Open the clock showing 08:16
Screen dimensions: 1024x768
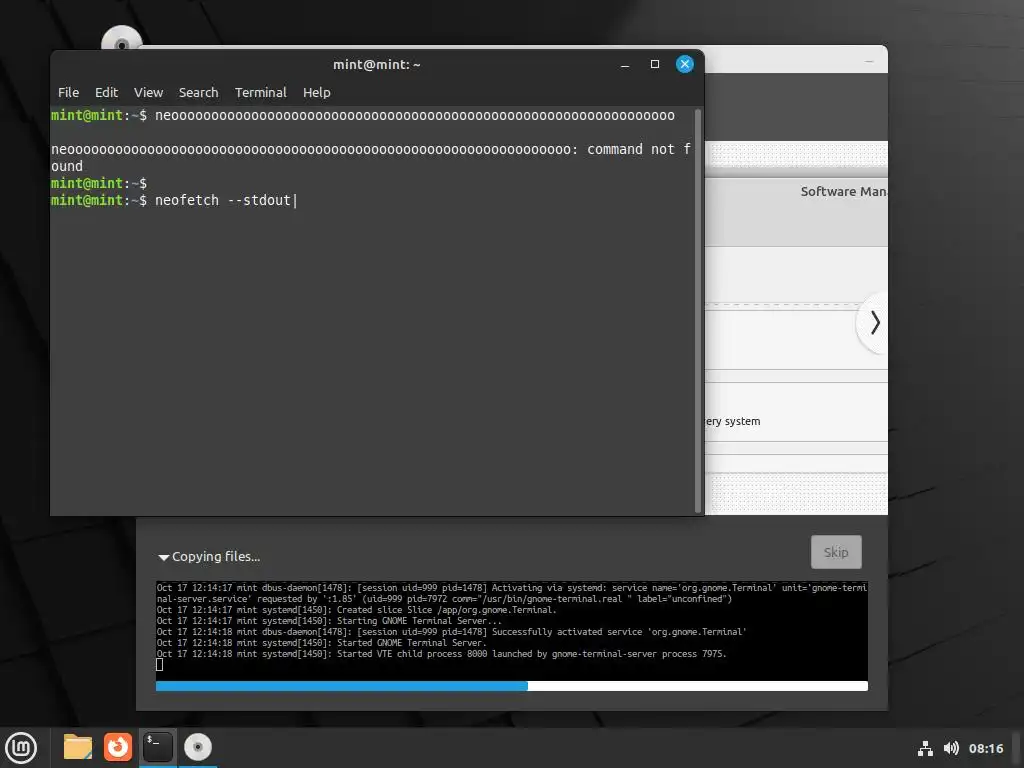[985, 748]
